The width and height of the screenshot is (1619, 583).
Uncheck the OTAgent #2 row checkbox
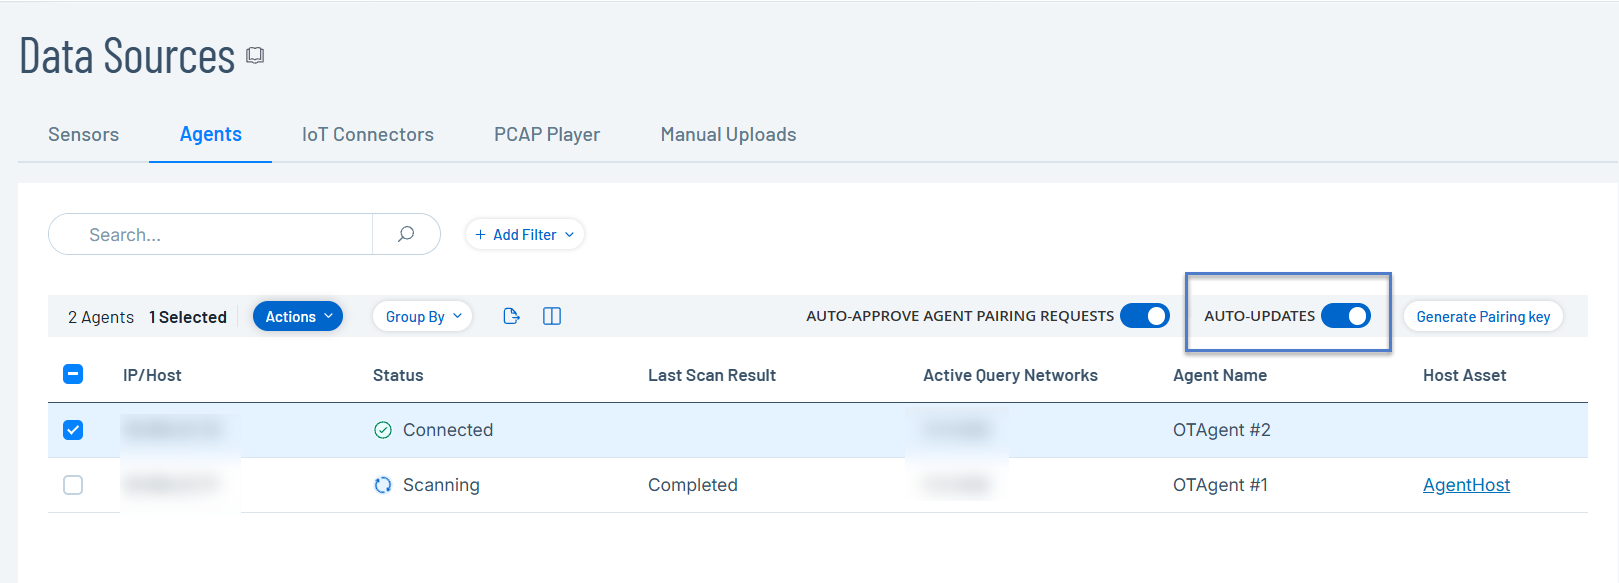click(x=73, y=430)
